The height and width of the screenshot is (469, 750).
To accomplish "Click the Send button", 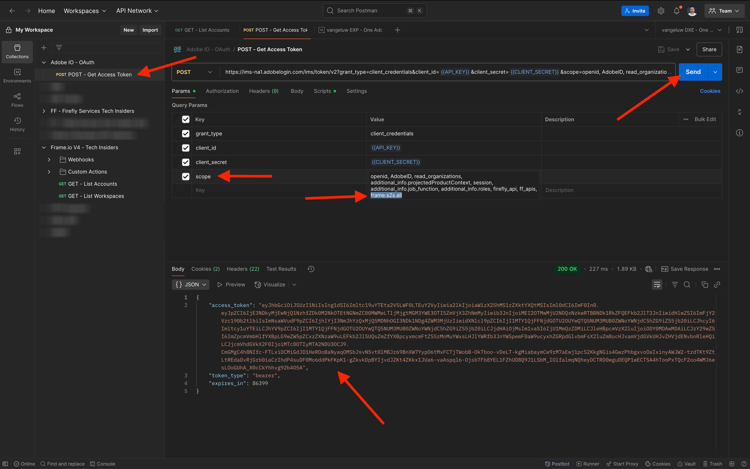I will pyautogui.click(x=694, y=72).
